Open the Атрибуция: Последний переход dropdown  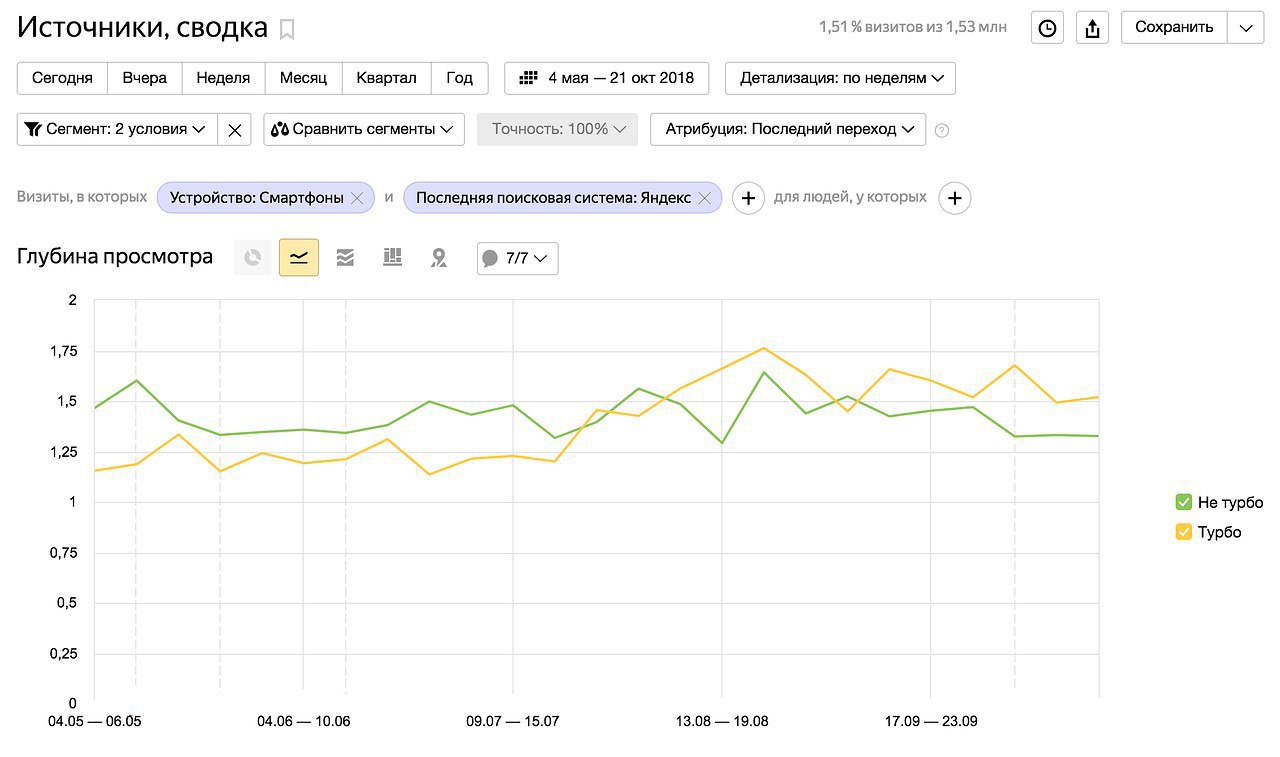pos(788,129)
